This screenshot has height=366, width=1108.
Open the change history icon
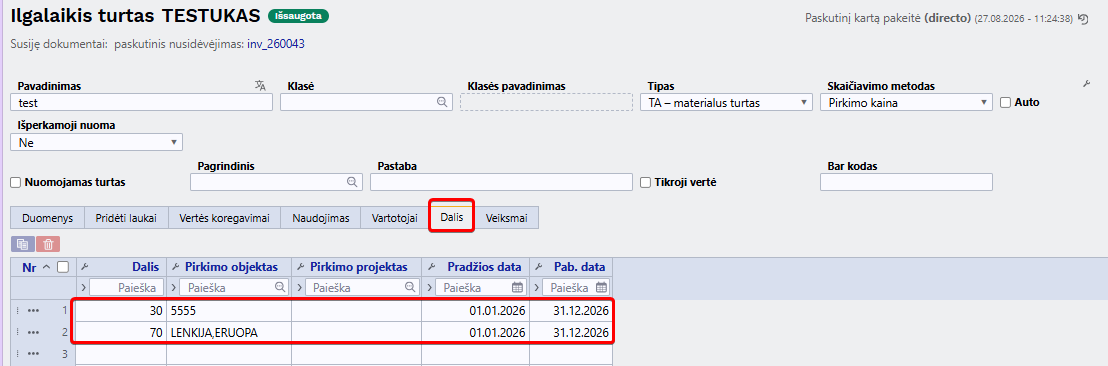tap(1083, 19)
